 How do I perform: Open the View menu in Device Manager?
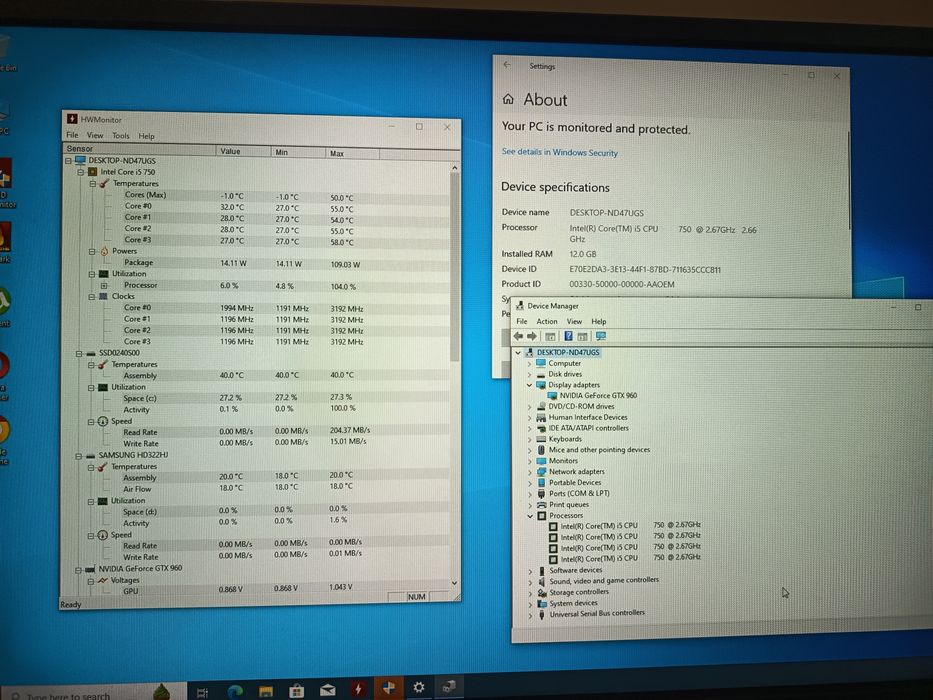(574, 321)
